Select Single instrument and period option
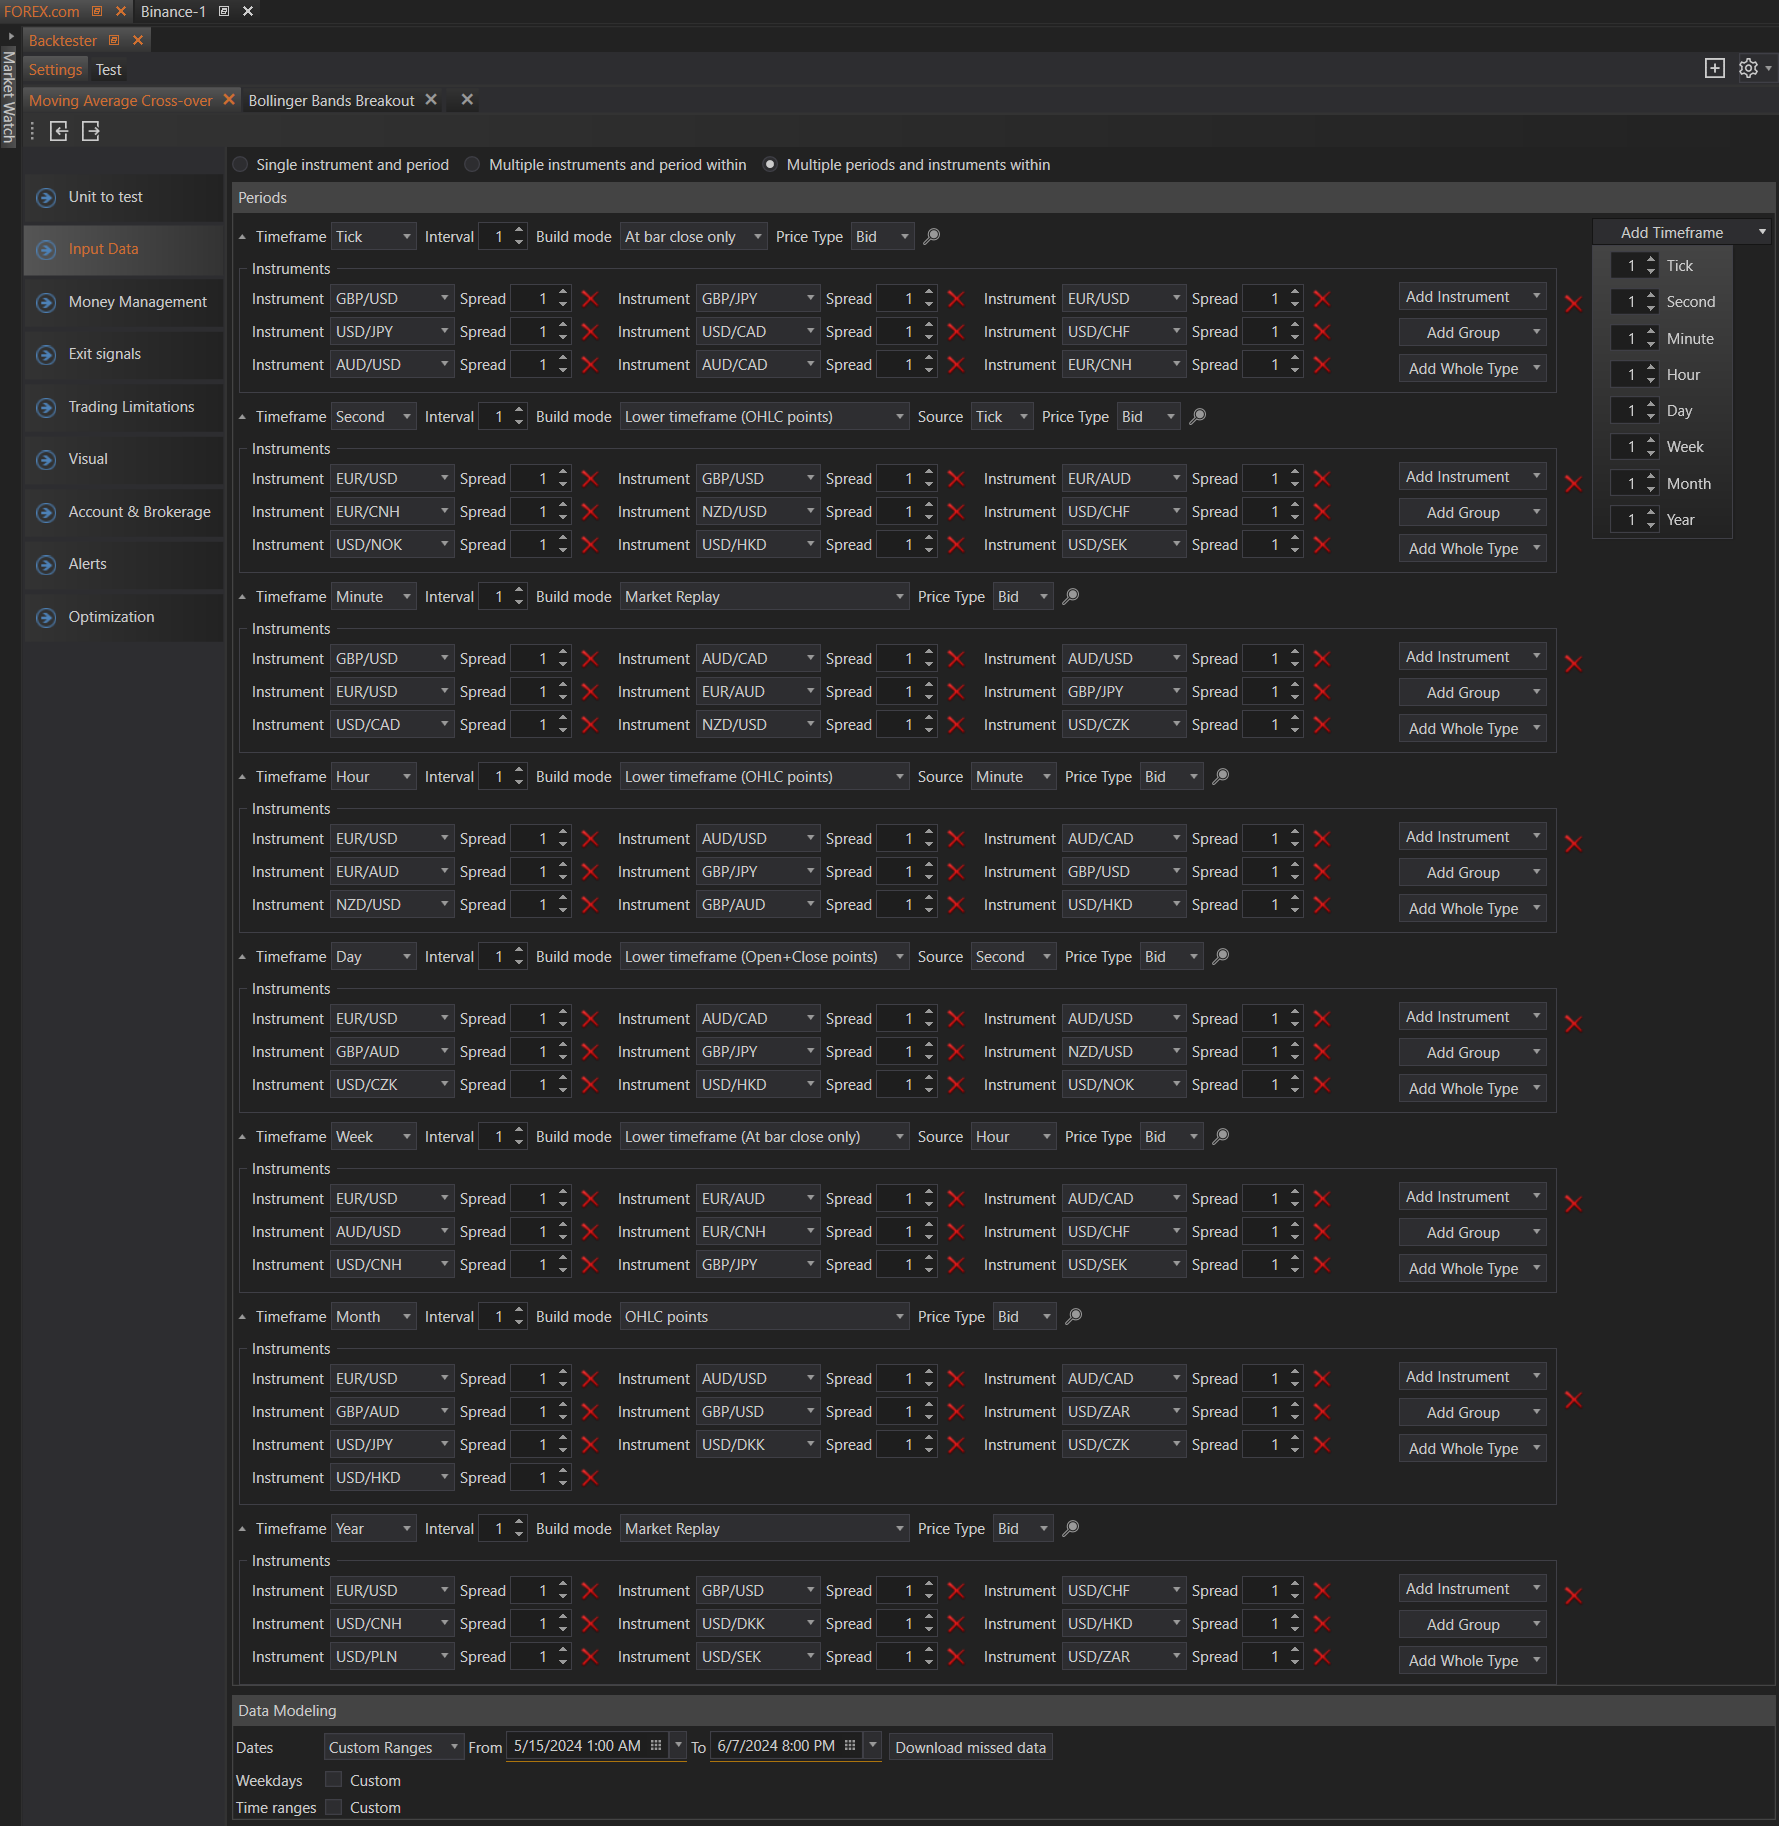 point(241,165)
